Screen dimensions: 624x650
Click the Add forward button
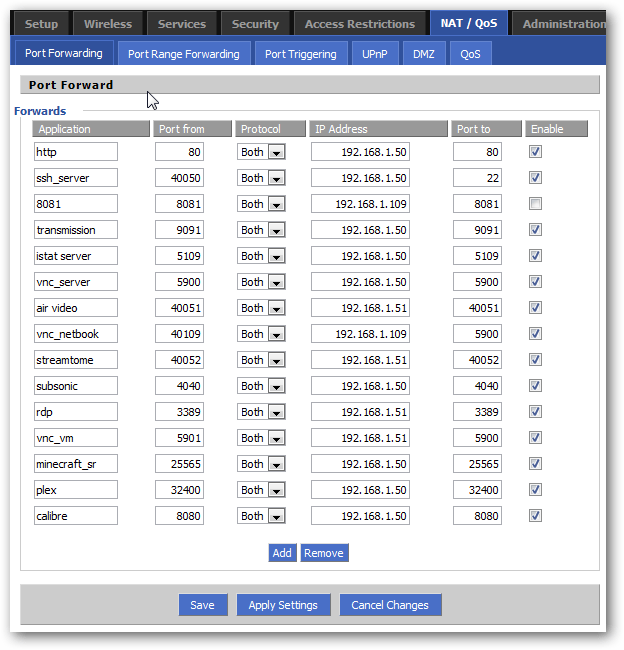(282, 553)
